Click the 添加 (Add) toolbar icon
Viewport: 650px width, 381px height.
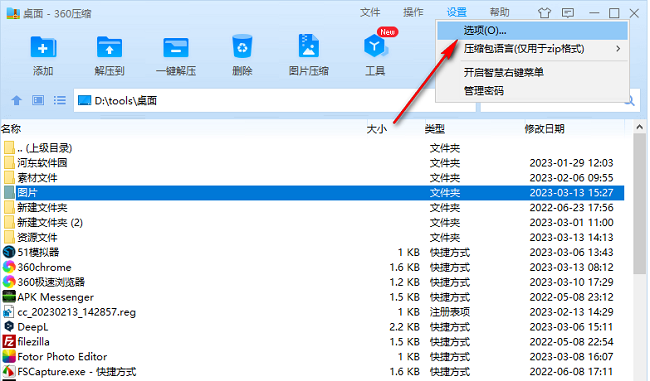(x=43, y=46)
